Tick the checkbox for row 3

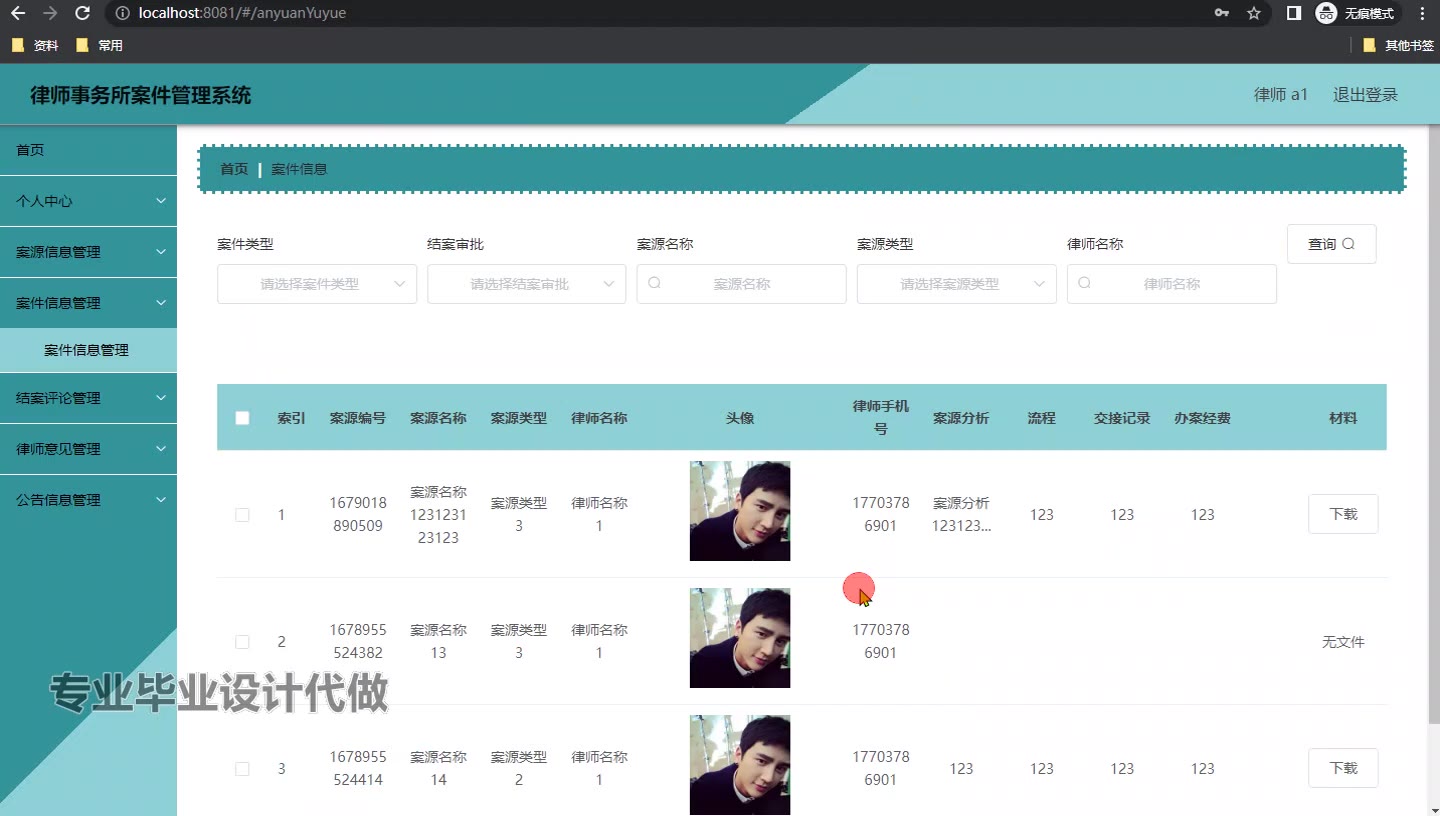242,769
